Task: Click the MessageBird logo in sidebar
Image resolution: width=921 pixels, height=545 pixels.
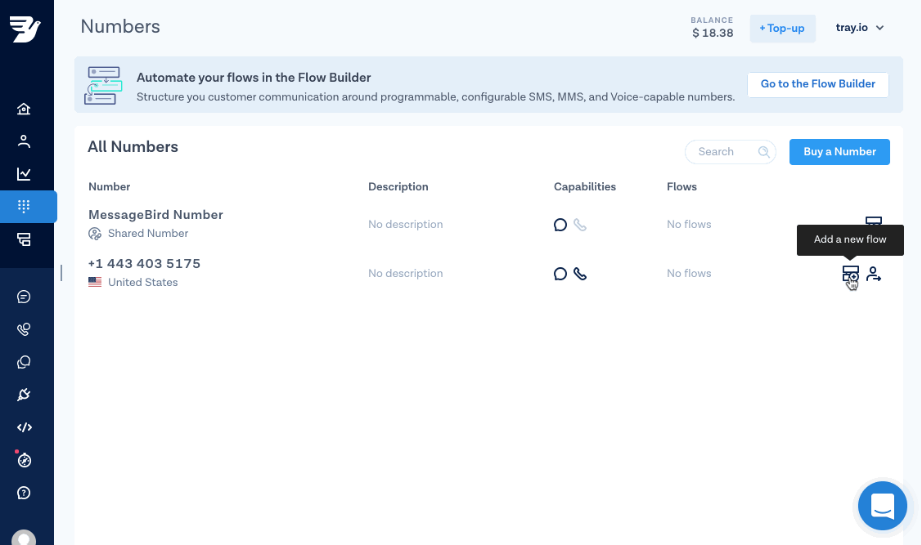Action: pos(25,29)
